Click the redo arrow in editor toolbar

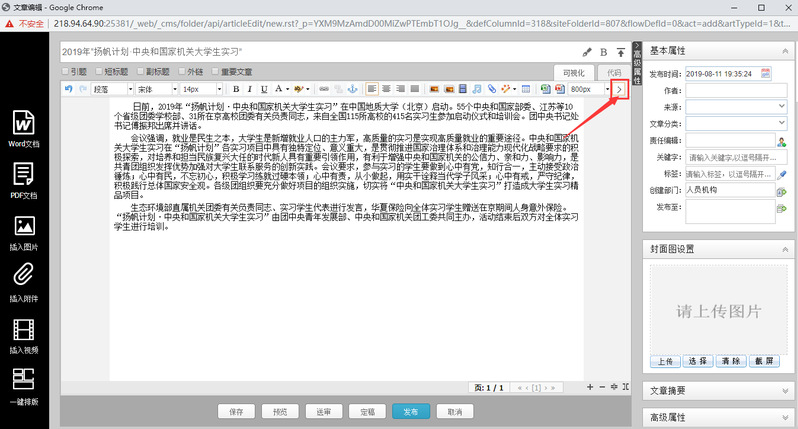(x=83, y=89)
